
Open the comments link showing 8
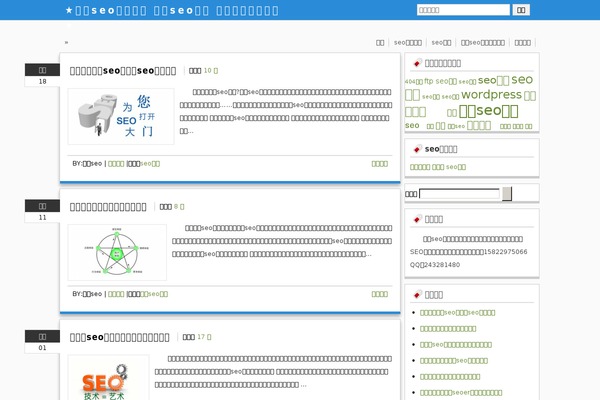[179, 206]
